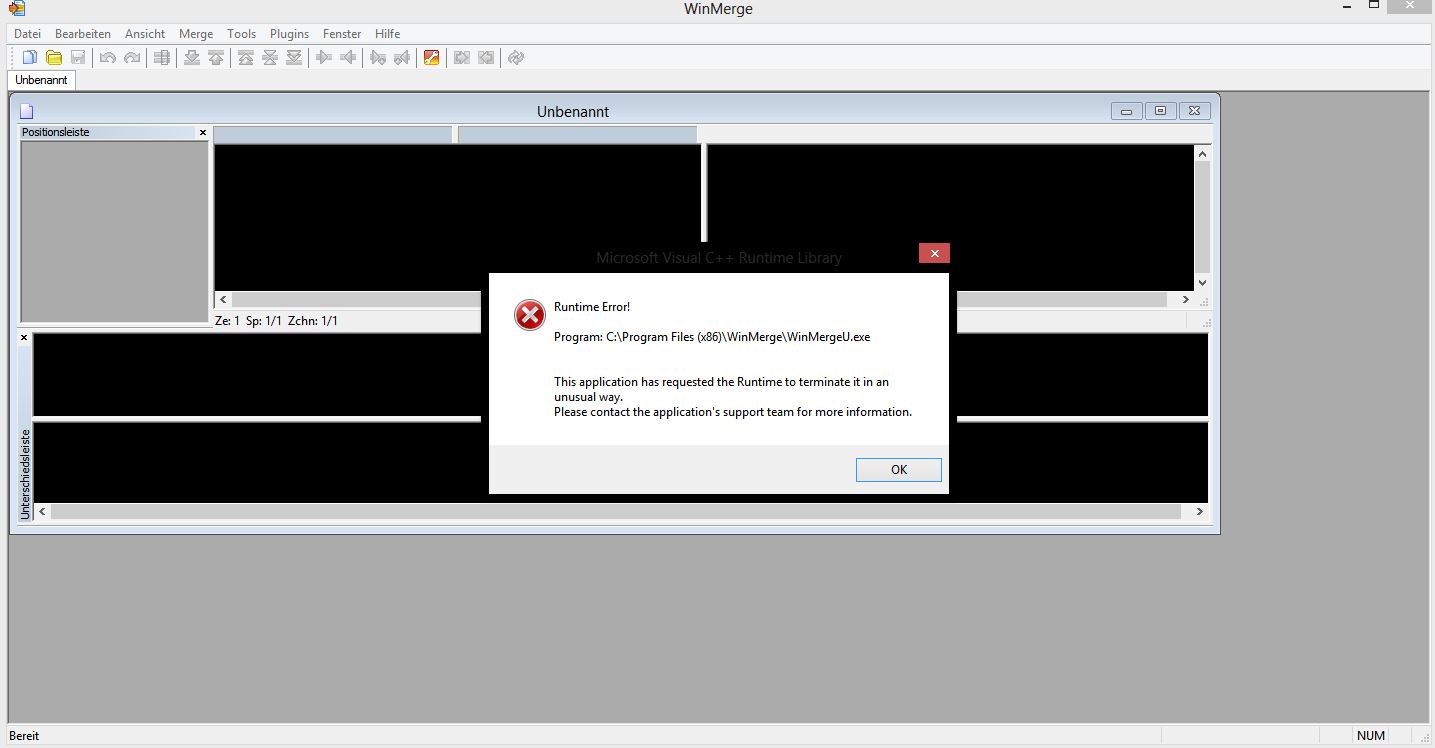Click the Refresh toolbar icon
This screenshot has height=748, width=1435.
[516, 58]
